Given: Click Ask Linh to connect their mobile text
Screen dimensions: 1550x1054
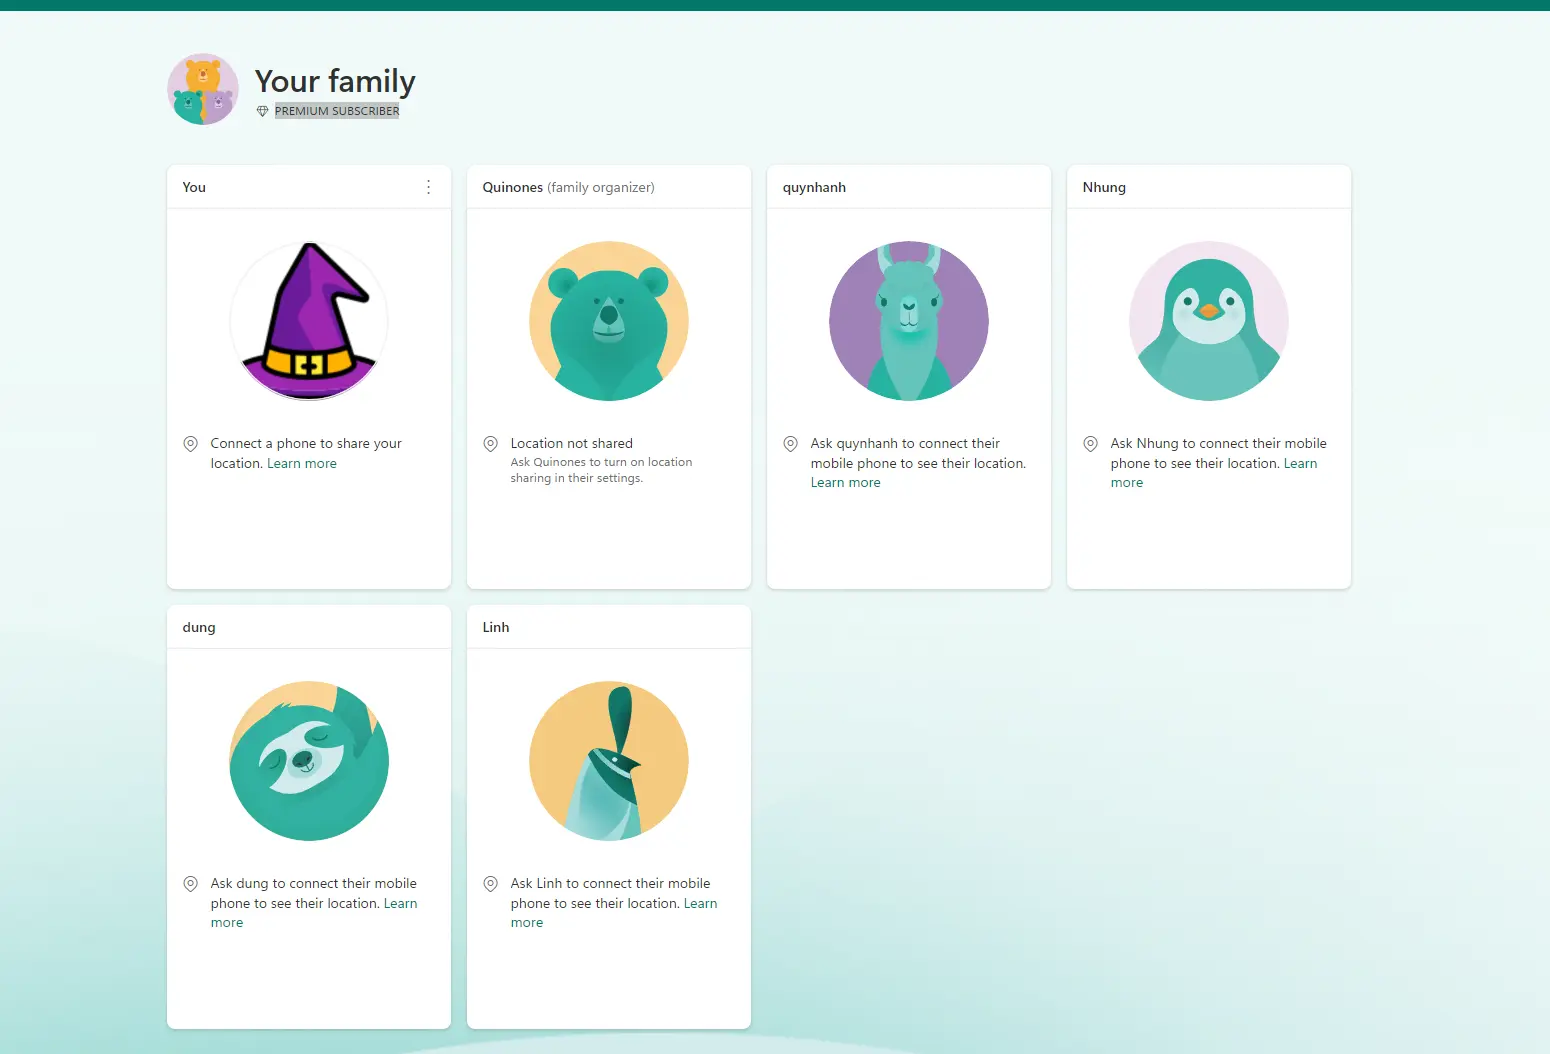Looking at the screenshot, I should point(610,893).
